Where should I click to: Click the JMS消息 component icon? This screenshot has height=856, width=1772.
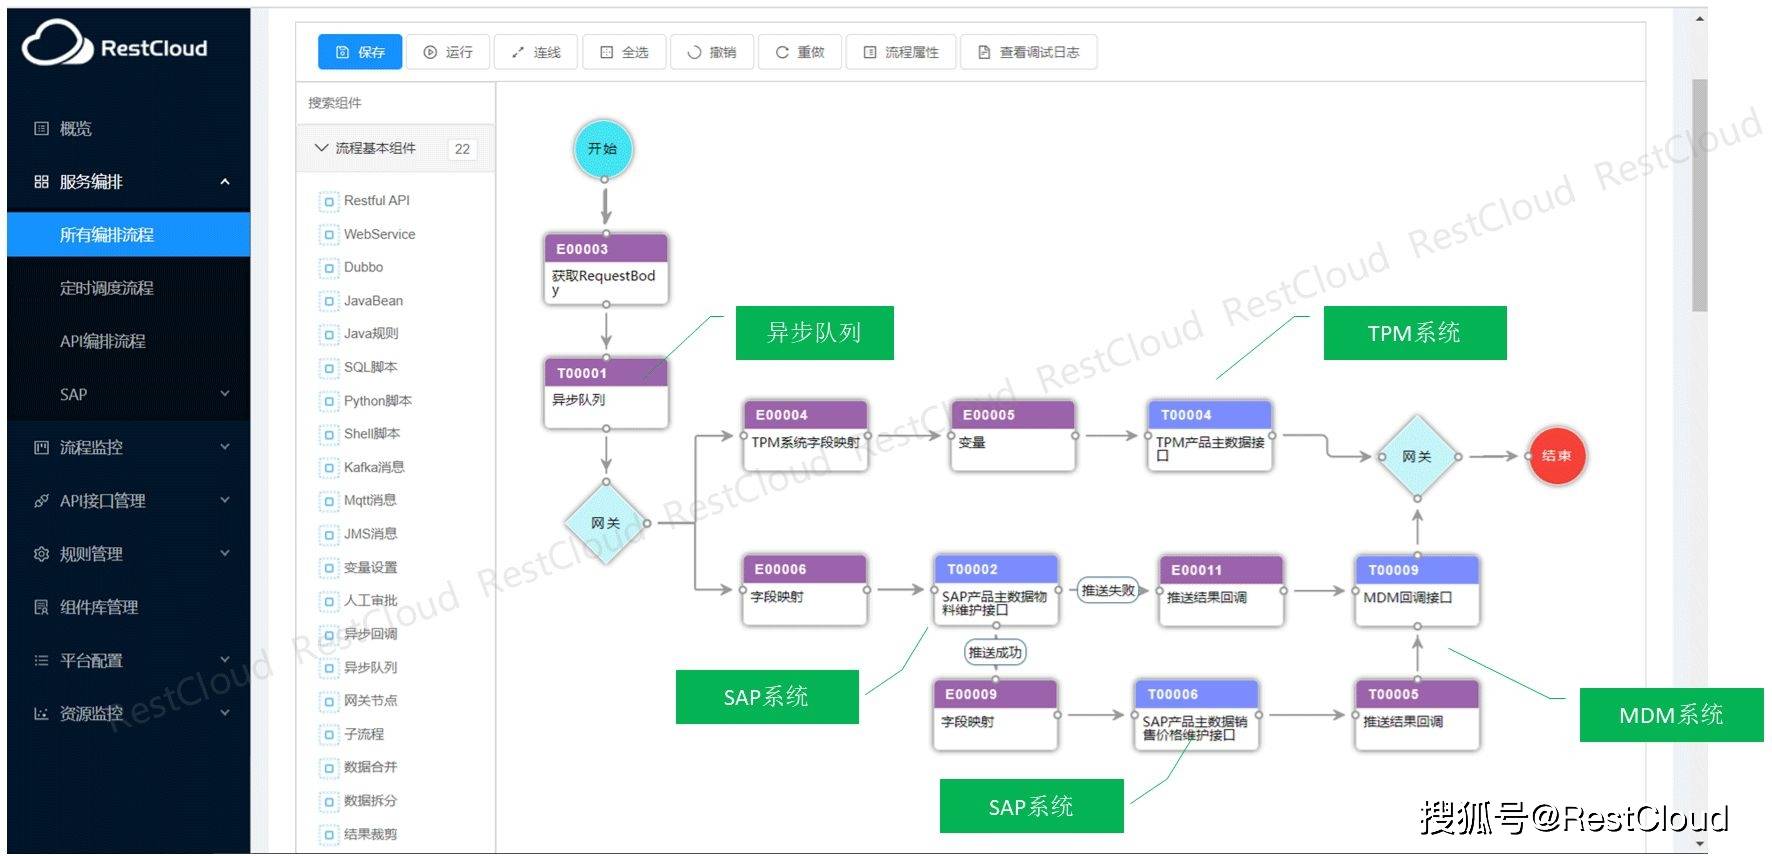[x=329, y=534]
